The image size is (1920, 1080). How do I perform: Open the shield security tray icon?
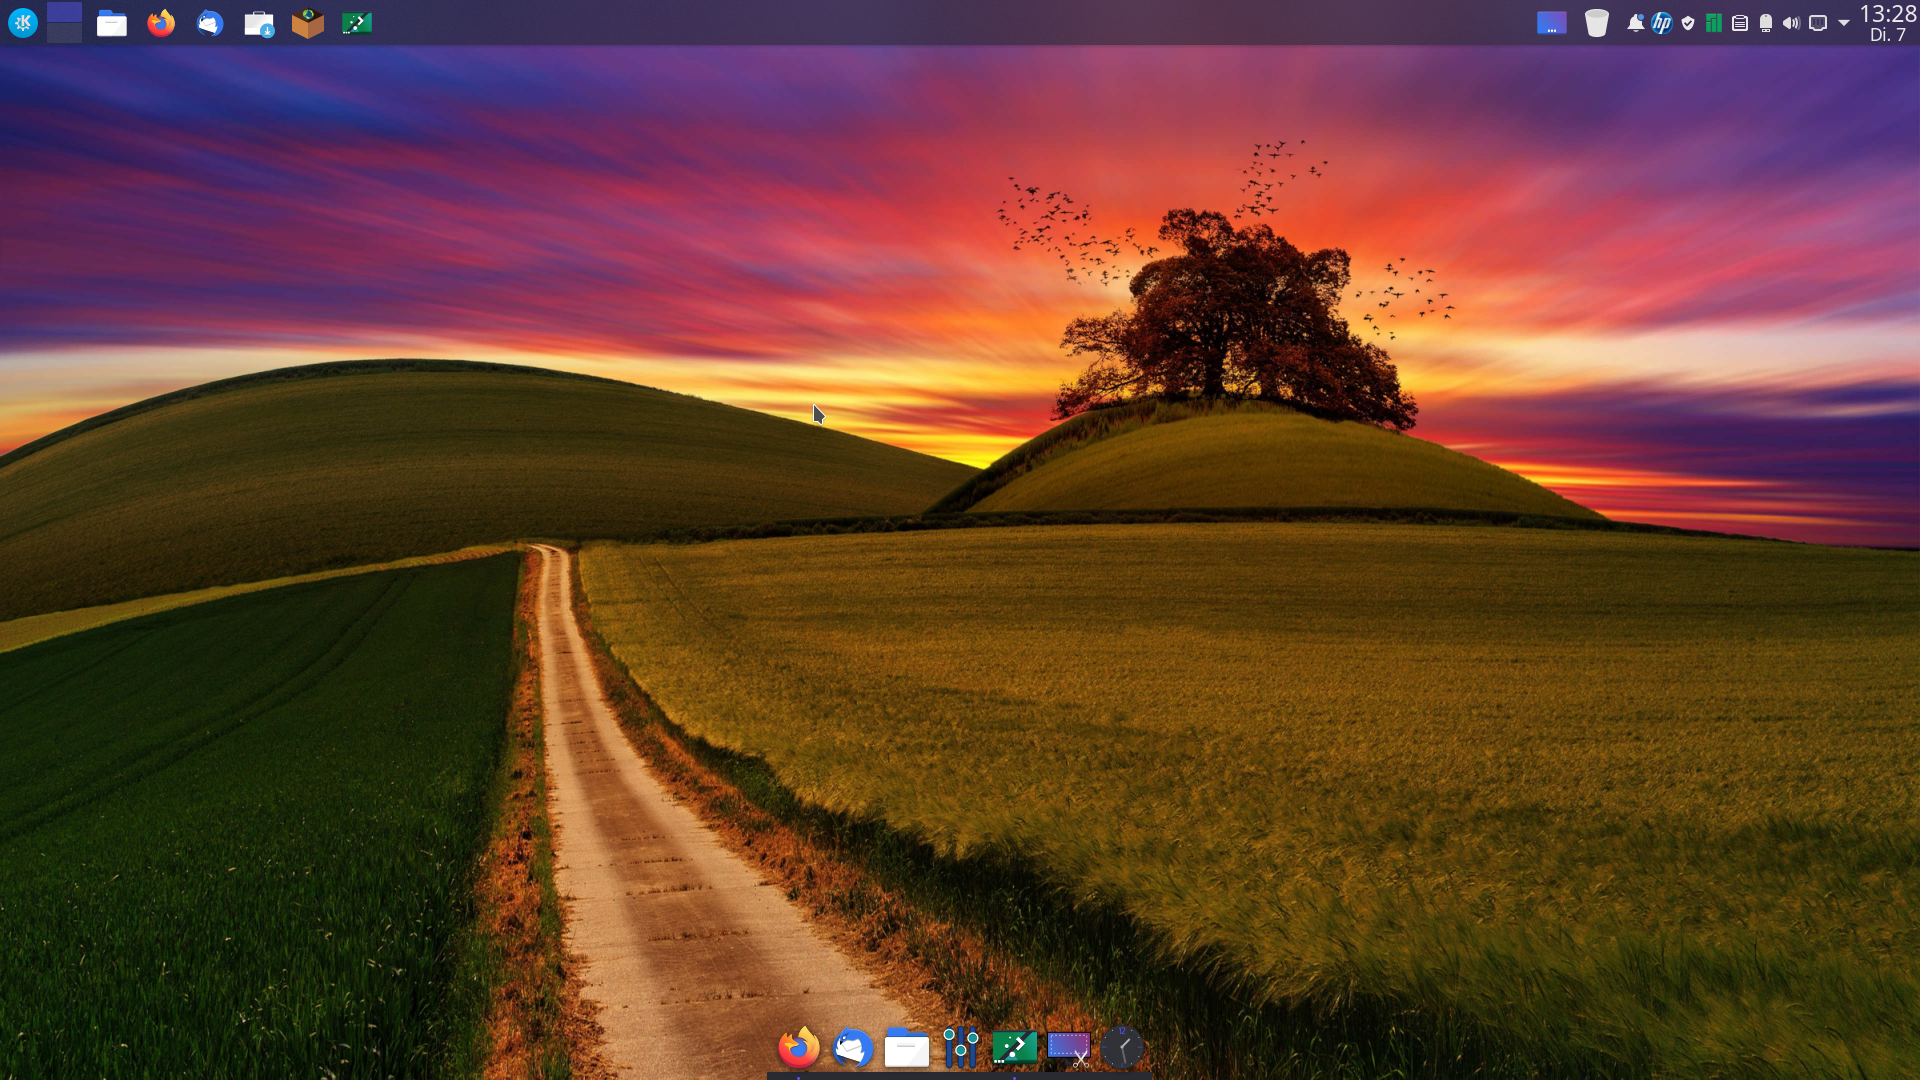(1688, 23)
